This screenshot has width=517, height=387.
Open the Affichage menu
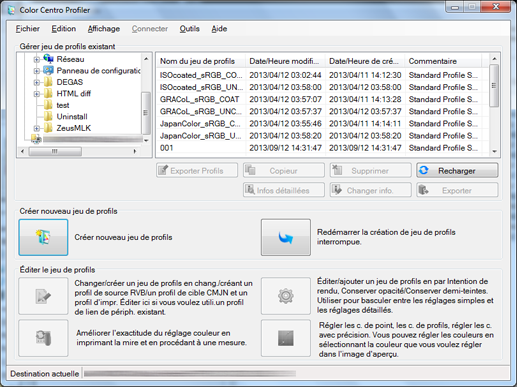[x=104, y=29]
